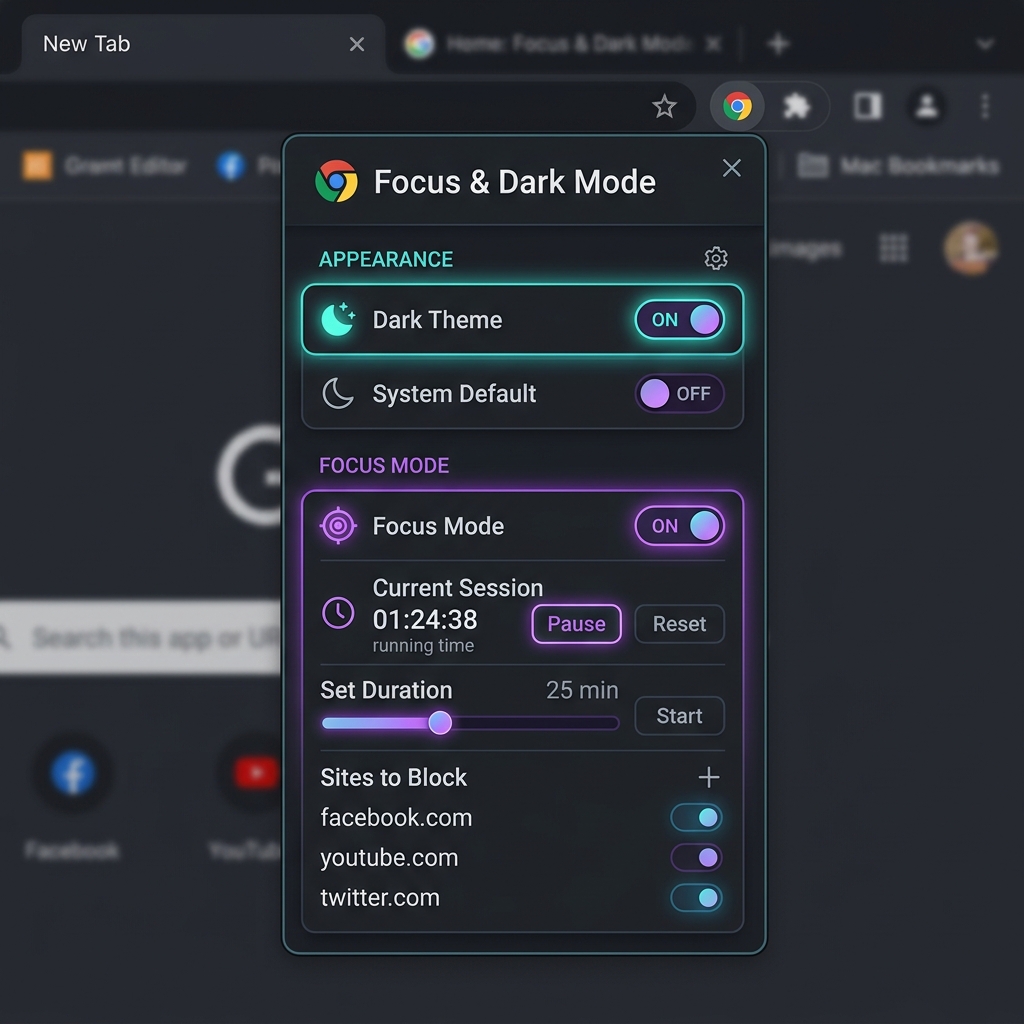Pause the current focus session
This screenshot has width=1024, height=1024.
pyautogui.click(x=576, y=624)
